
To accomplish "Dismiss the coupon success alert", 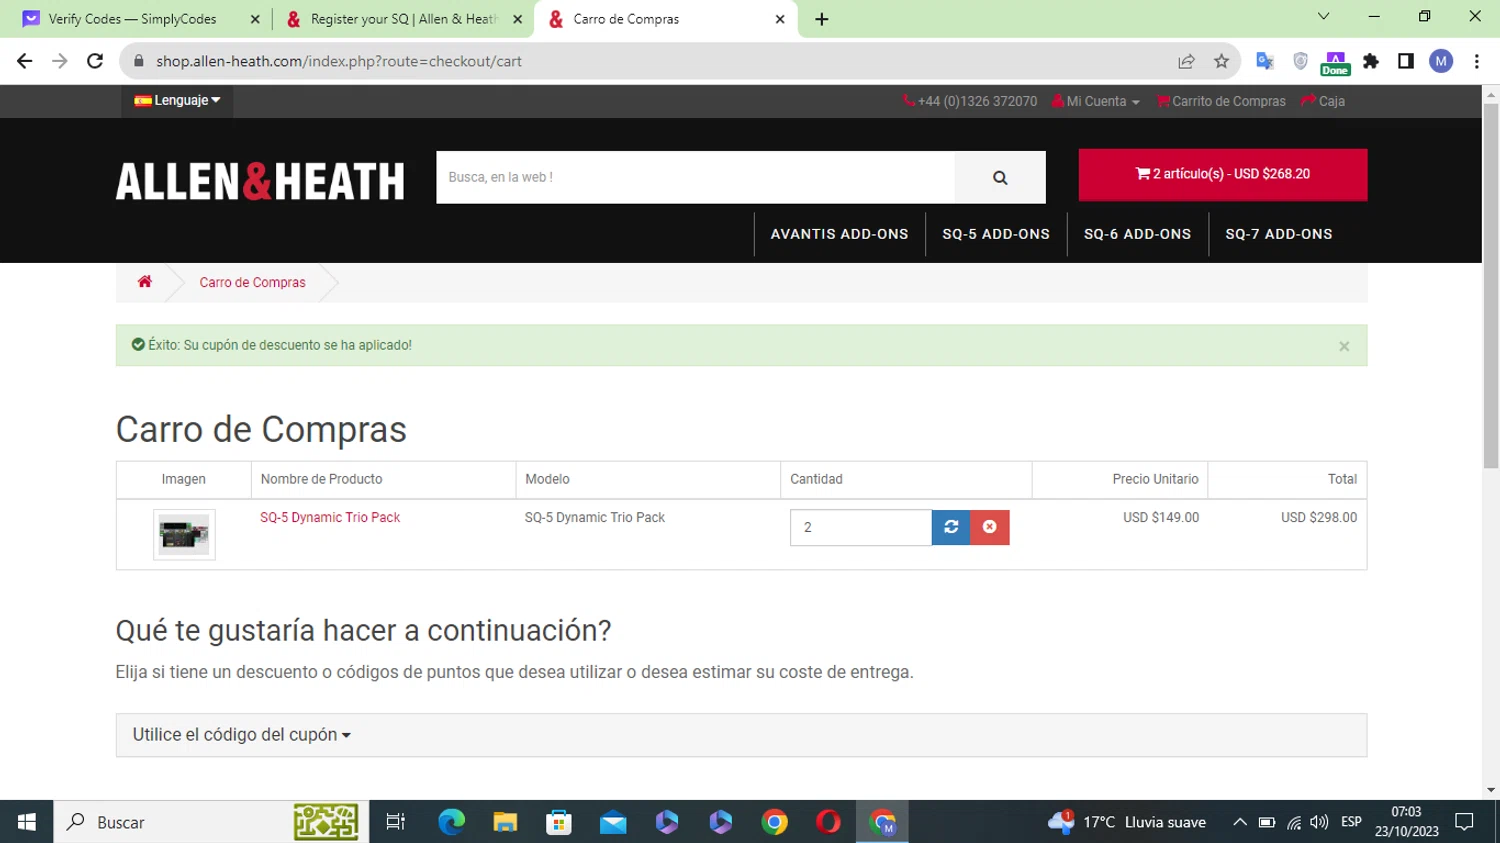I will tap(1344, 346).
